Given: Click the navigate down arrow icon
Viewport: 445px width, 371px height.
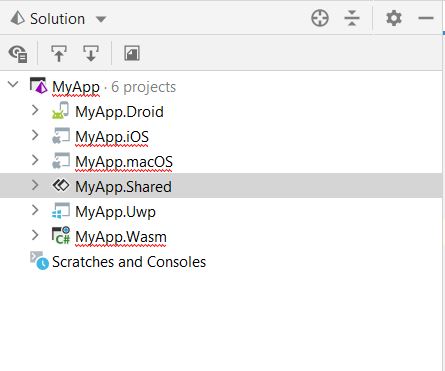Looking at the screenshot, I should click(91, 53).
